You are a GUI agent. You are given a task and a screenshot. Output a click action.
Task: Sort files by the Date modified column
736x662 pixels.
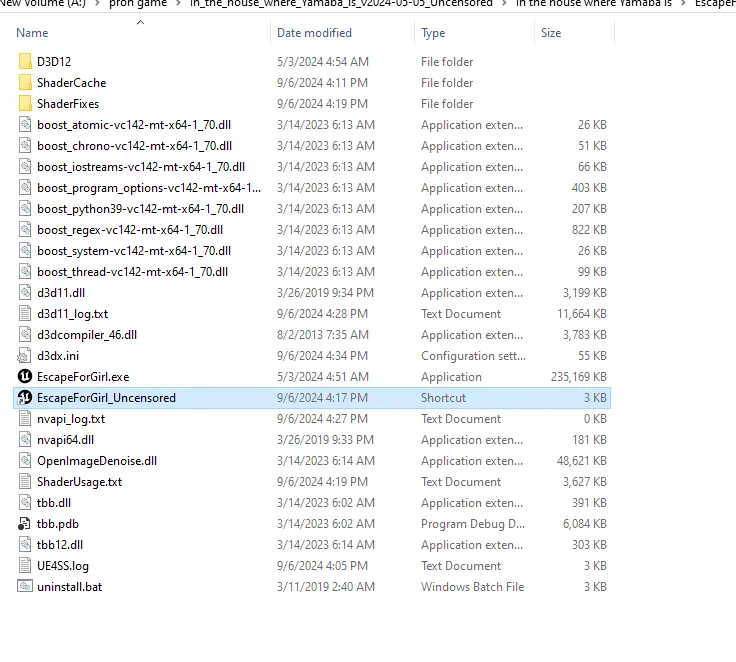(314, 33)
